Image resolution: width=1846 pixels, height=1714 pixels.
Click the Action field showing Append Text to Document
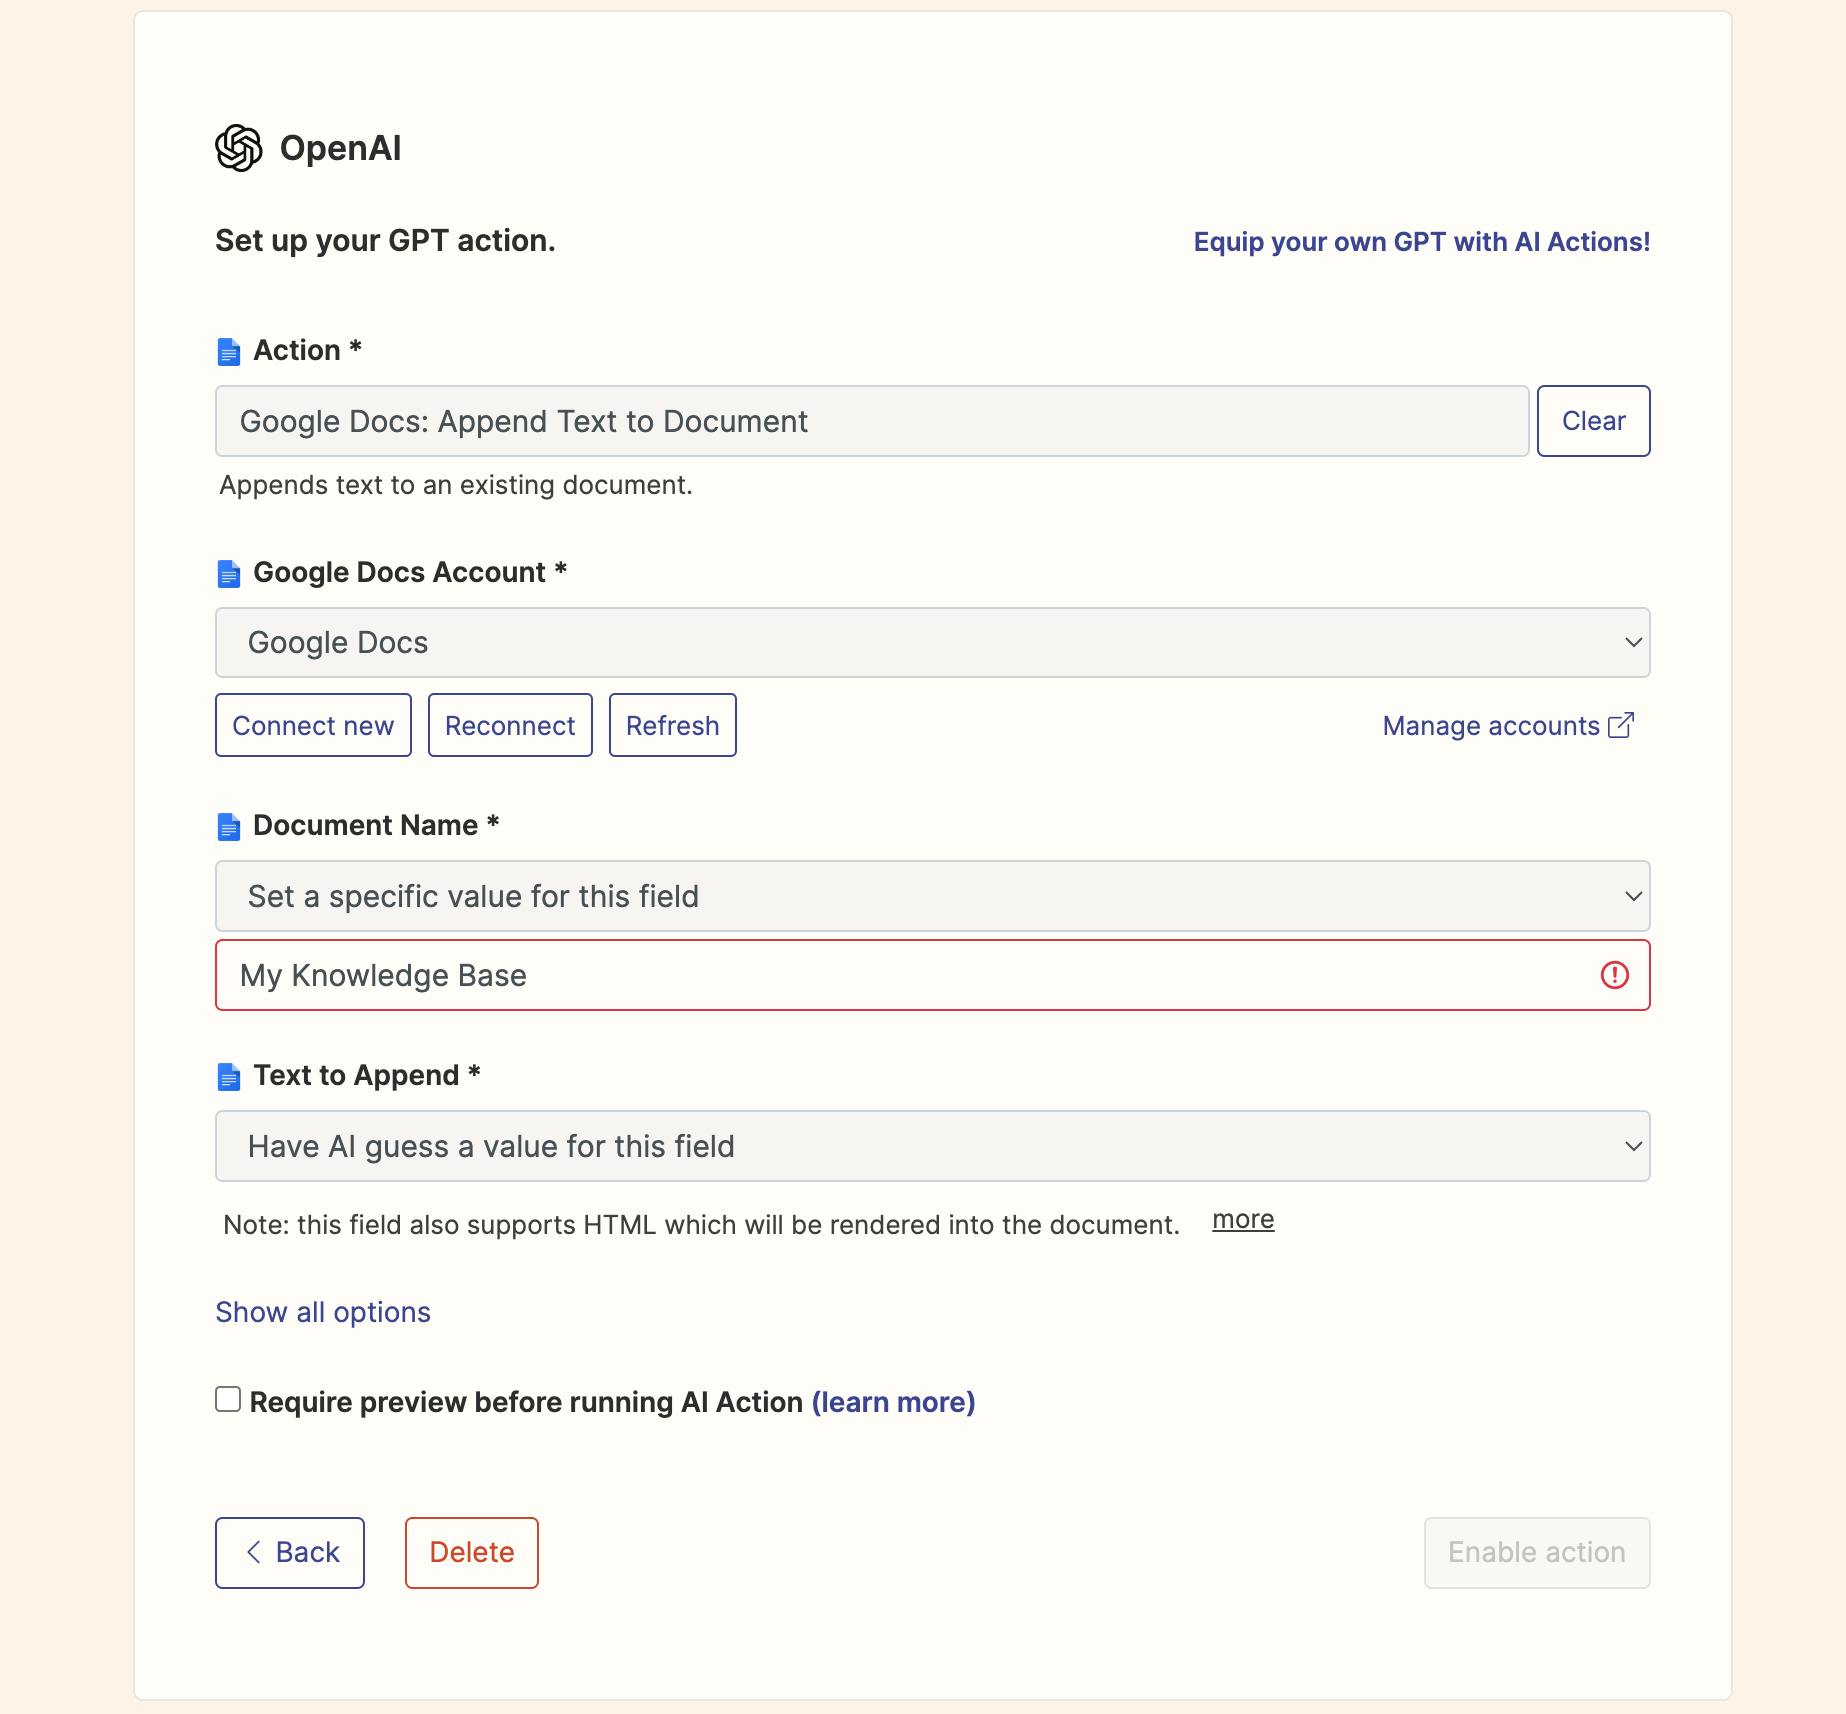(872, 421)
